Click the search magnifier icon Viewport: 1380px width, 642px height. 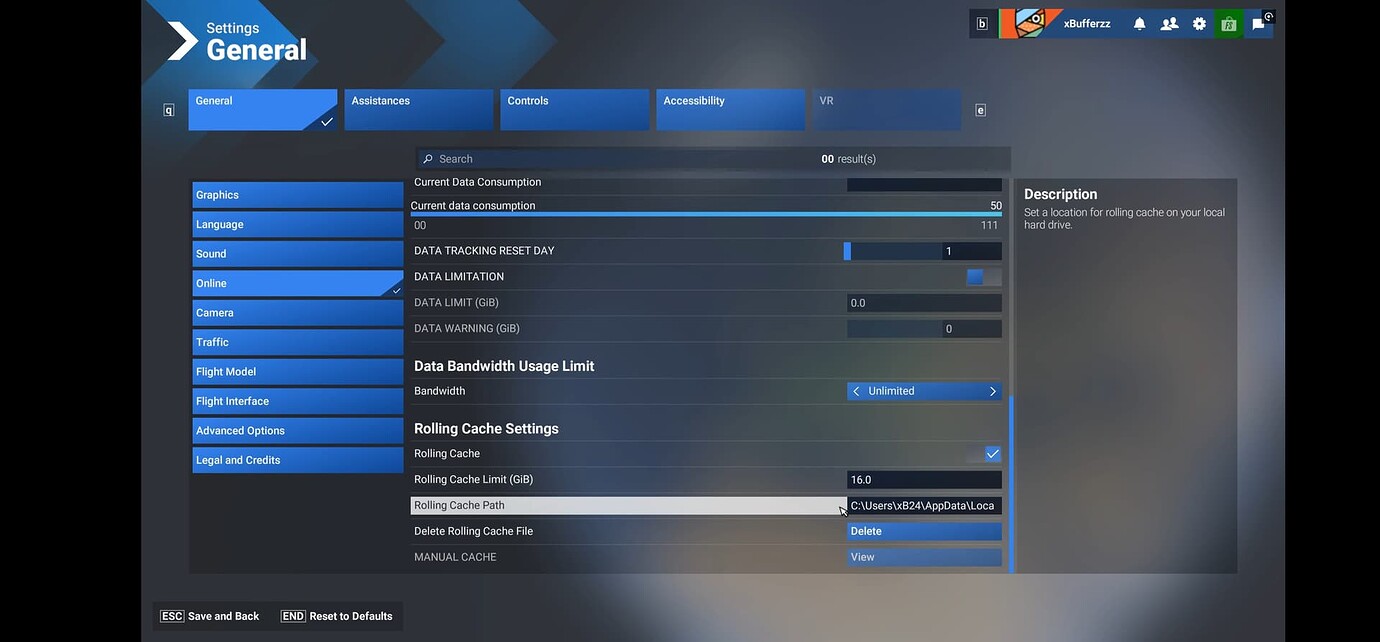pyautogui.click(x=428, y=159)
